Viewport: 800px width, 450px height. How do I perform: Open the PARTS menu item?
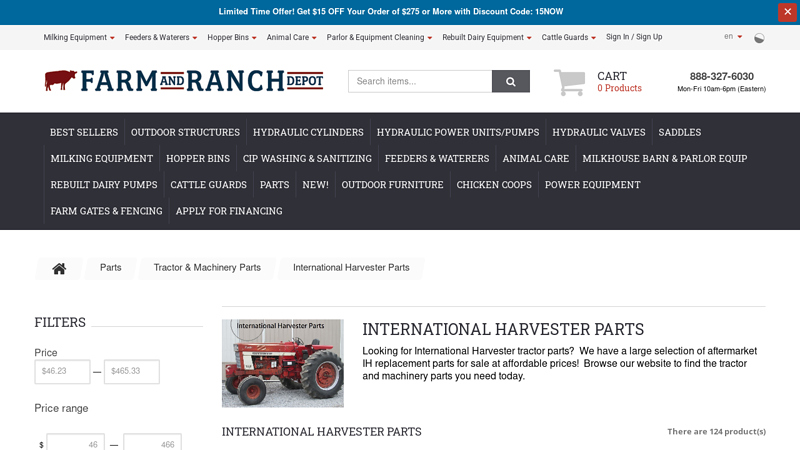tap(274, 185)
